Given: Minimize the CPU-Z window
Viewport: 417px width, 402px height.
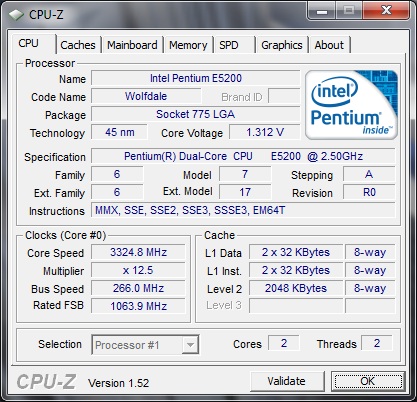Looking at the screenshot, I should (322, 11).
